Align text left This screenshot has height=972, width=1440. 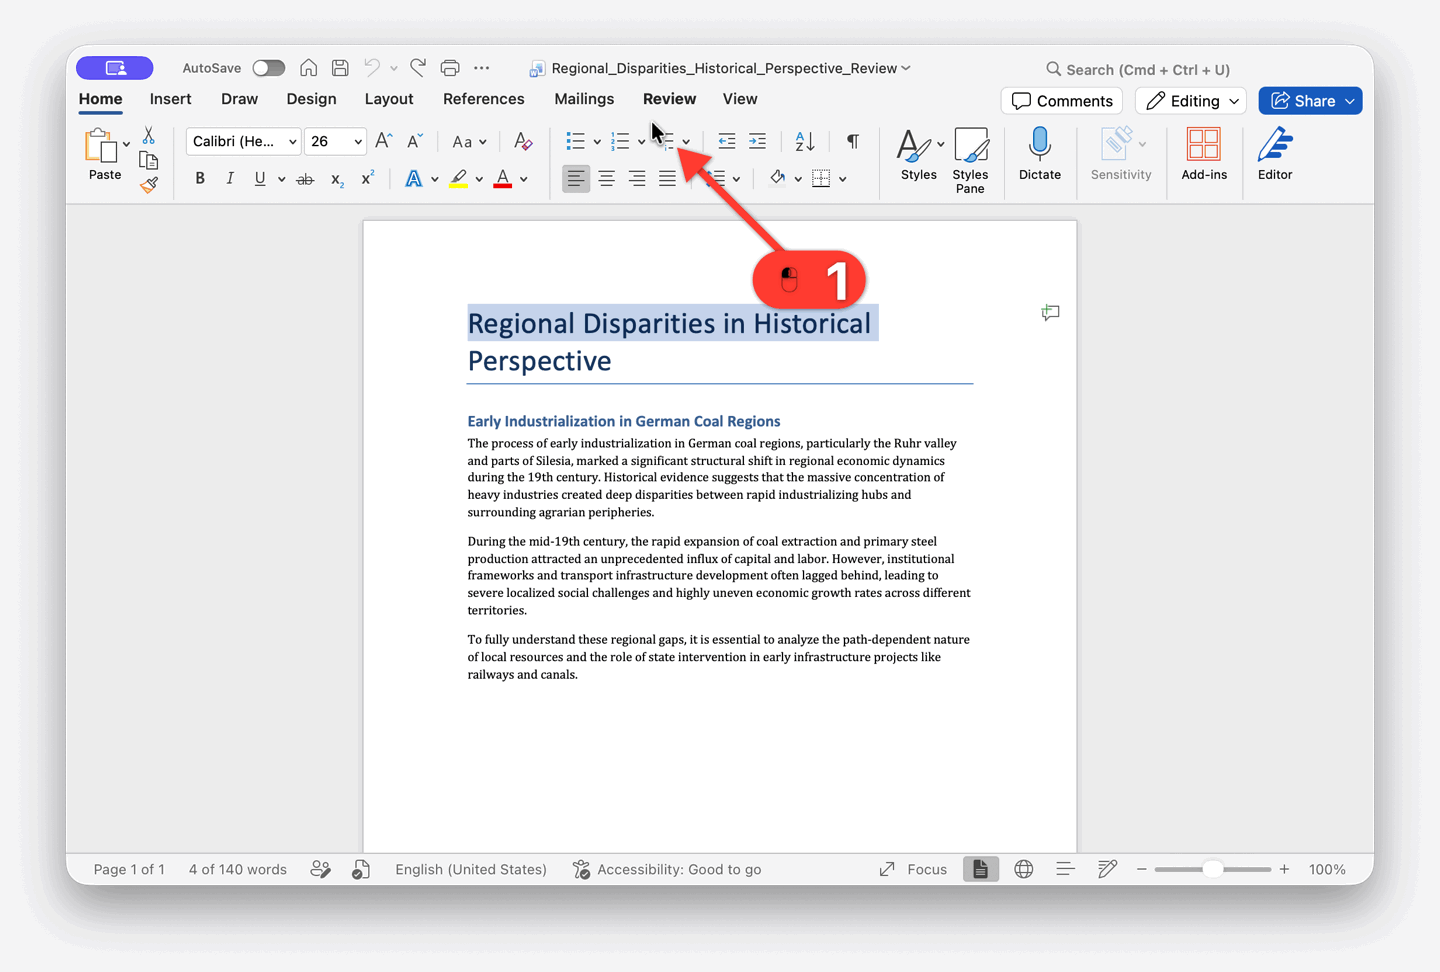(x=576, y=179)
